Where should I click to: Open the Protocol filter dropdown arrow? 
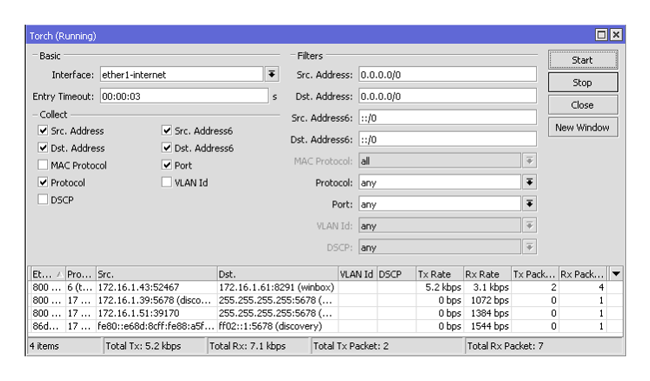tap(529, 182)
